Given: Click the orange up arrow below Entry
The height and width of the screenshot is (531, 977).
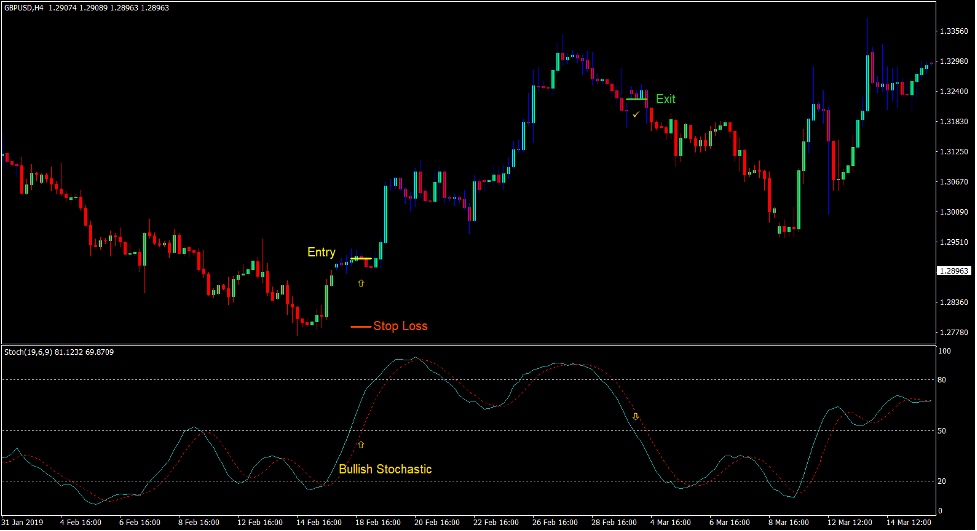Looking at the screenshot, I should point(361,284).
